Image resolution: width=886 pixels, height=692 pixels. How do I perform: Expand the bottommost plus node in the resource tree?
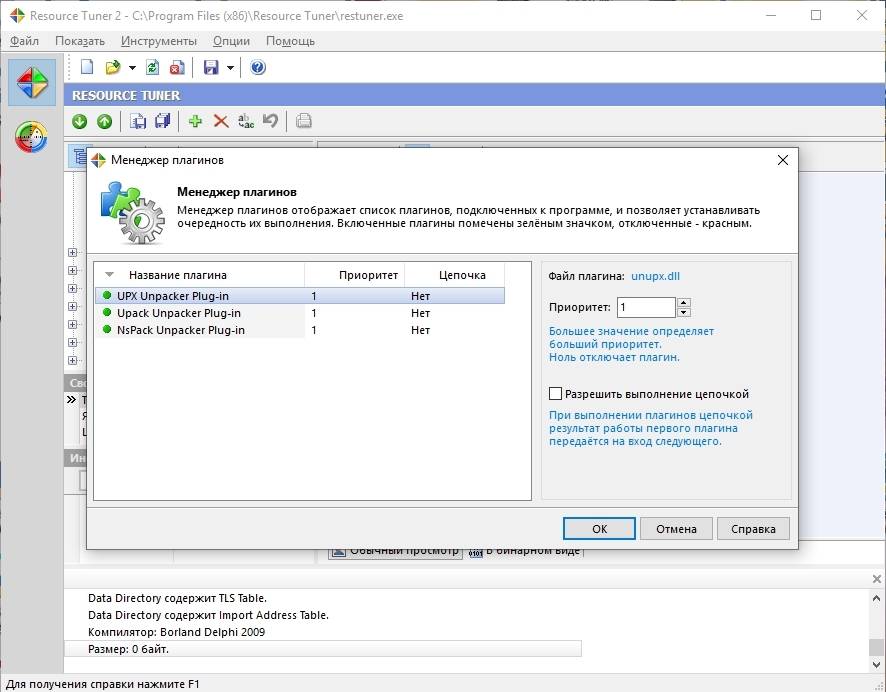click(72, 360)
